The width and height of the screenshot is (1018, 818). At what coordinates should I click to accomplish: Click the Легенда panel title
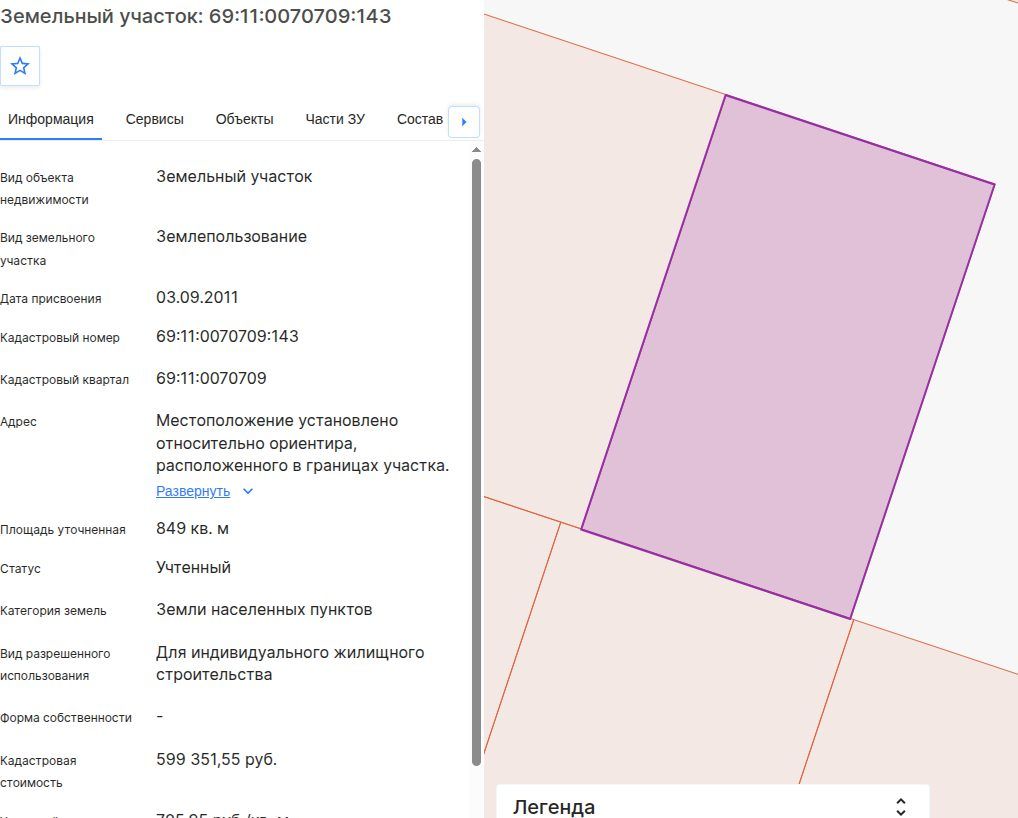coord(554,807)
